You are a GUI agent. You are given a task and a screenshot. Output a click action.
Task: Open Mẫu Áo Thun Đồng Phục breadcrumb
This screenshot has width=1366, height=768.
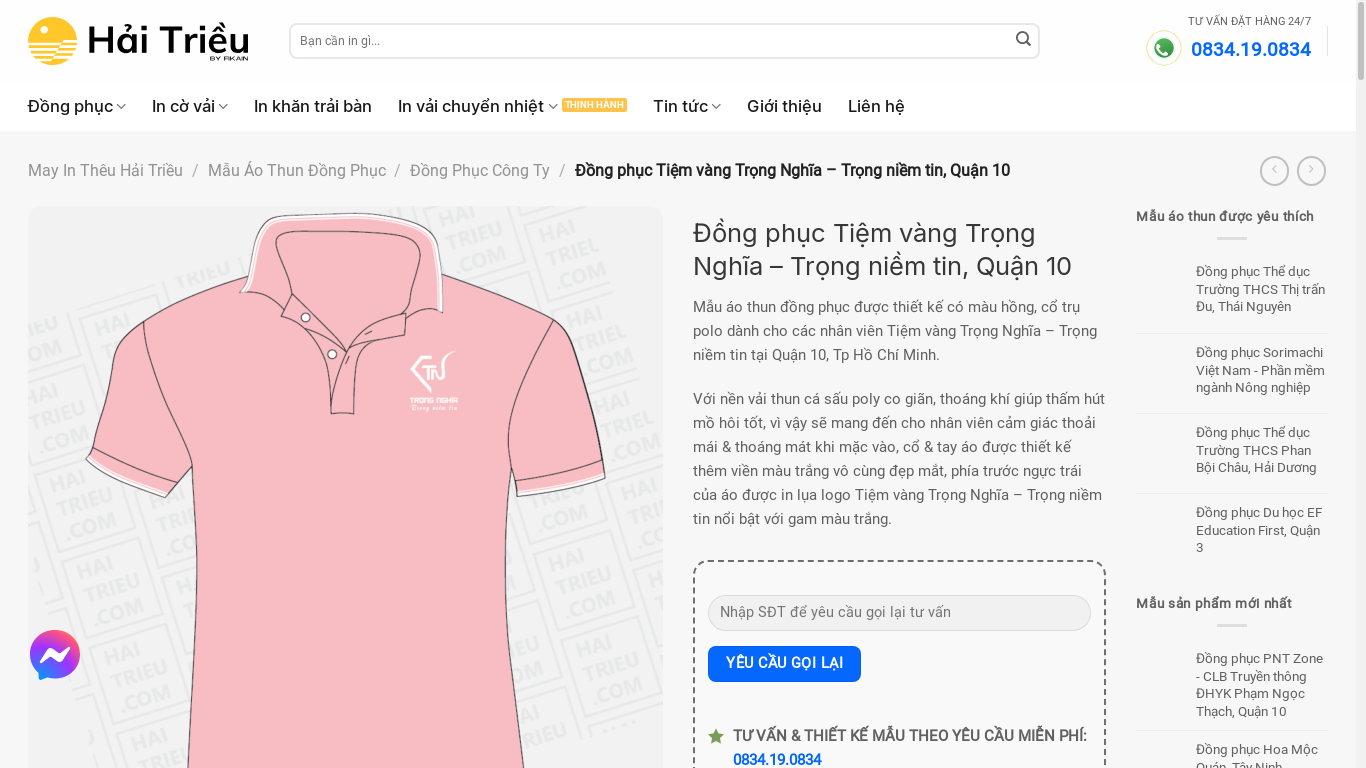[297, 170]
